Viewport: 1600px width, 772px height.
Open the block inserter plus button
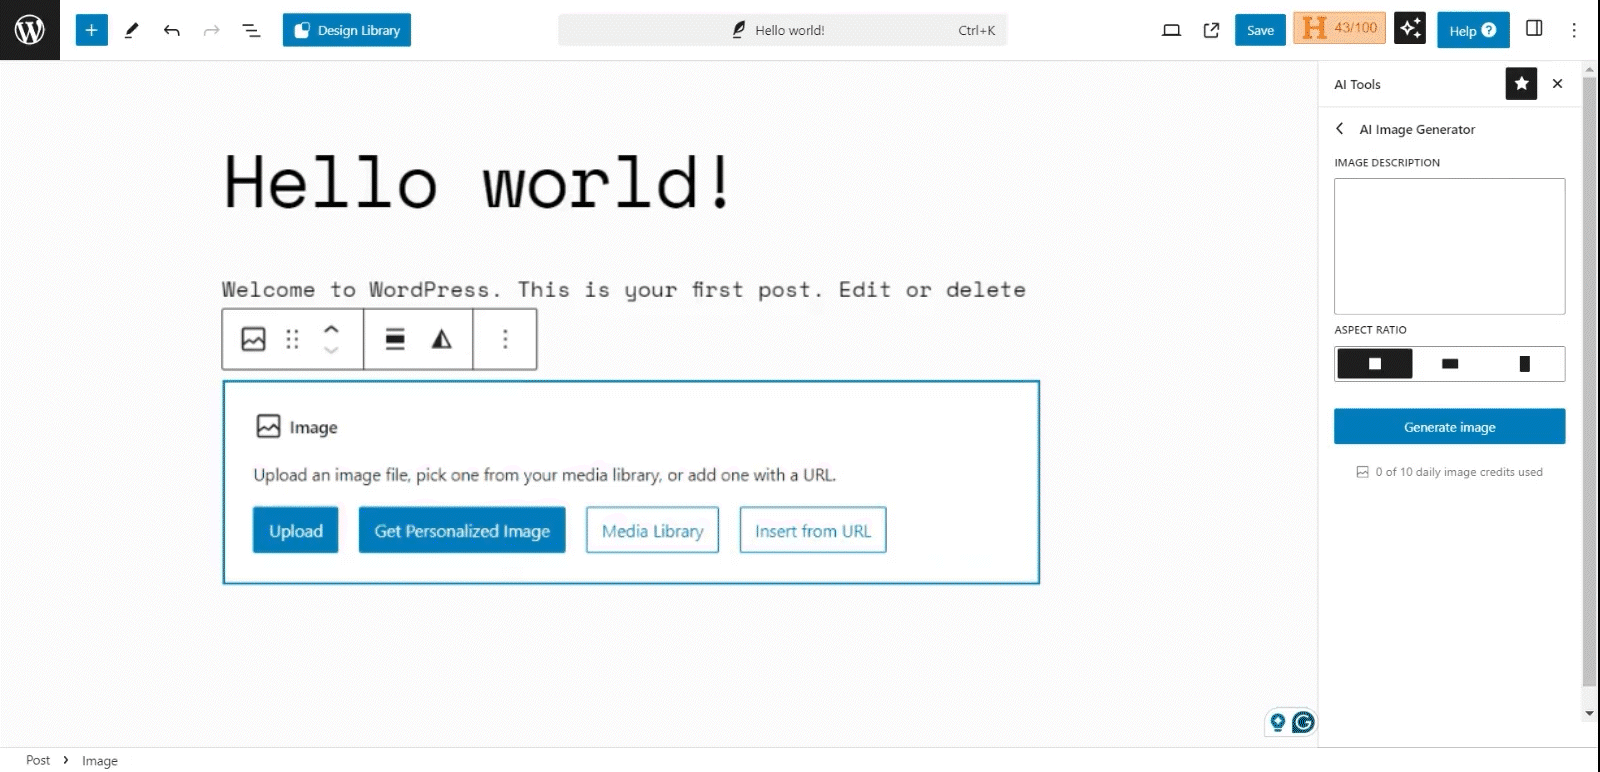(91, 30)
